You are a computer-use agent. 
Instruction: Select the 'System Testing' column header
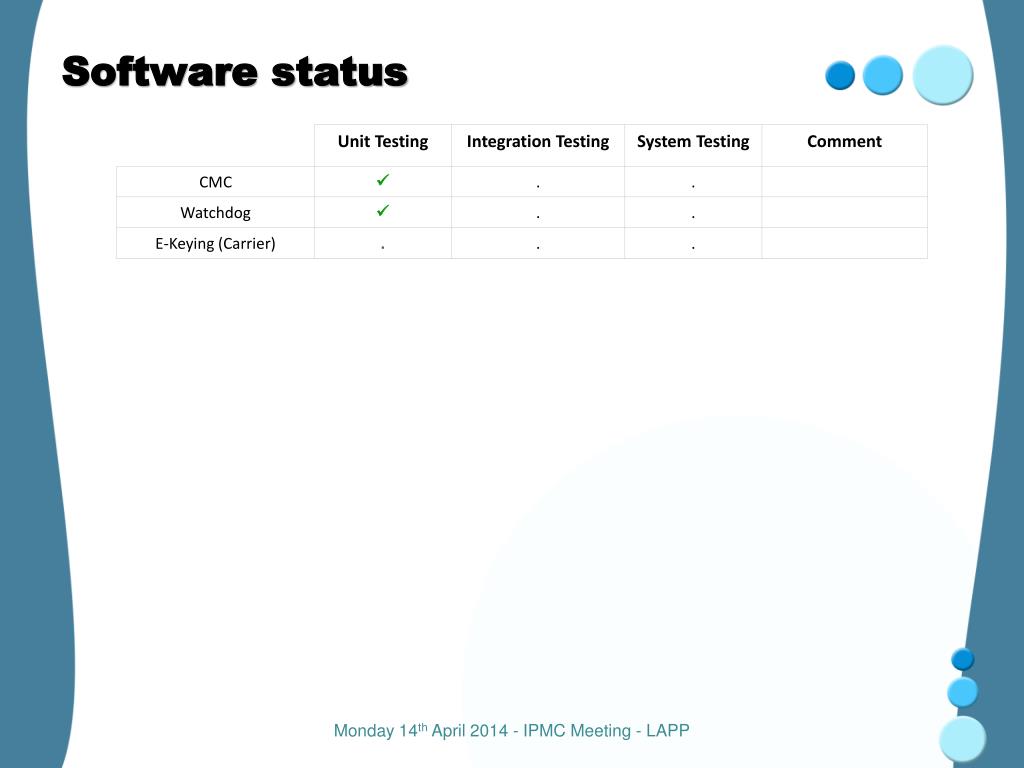[693, 142]
